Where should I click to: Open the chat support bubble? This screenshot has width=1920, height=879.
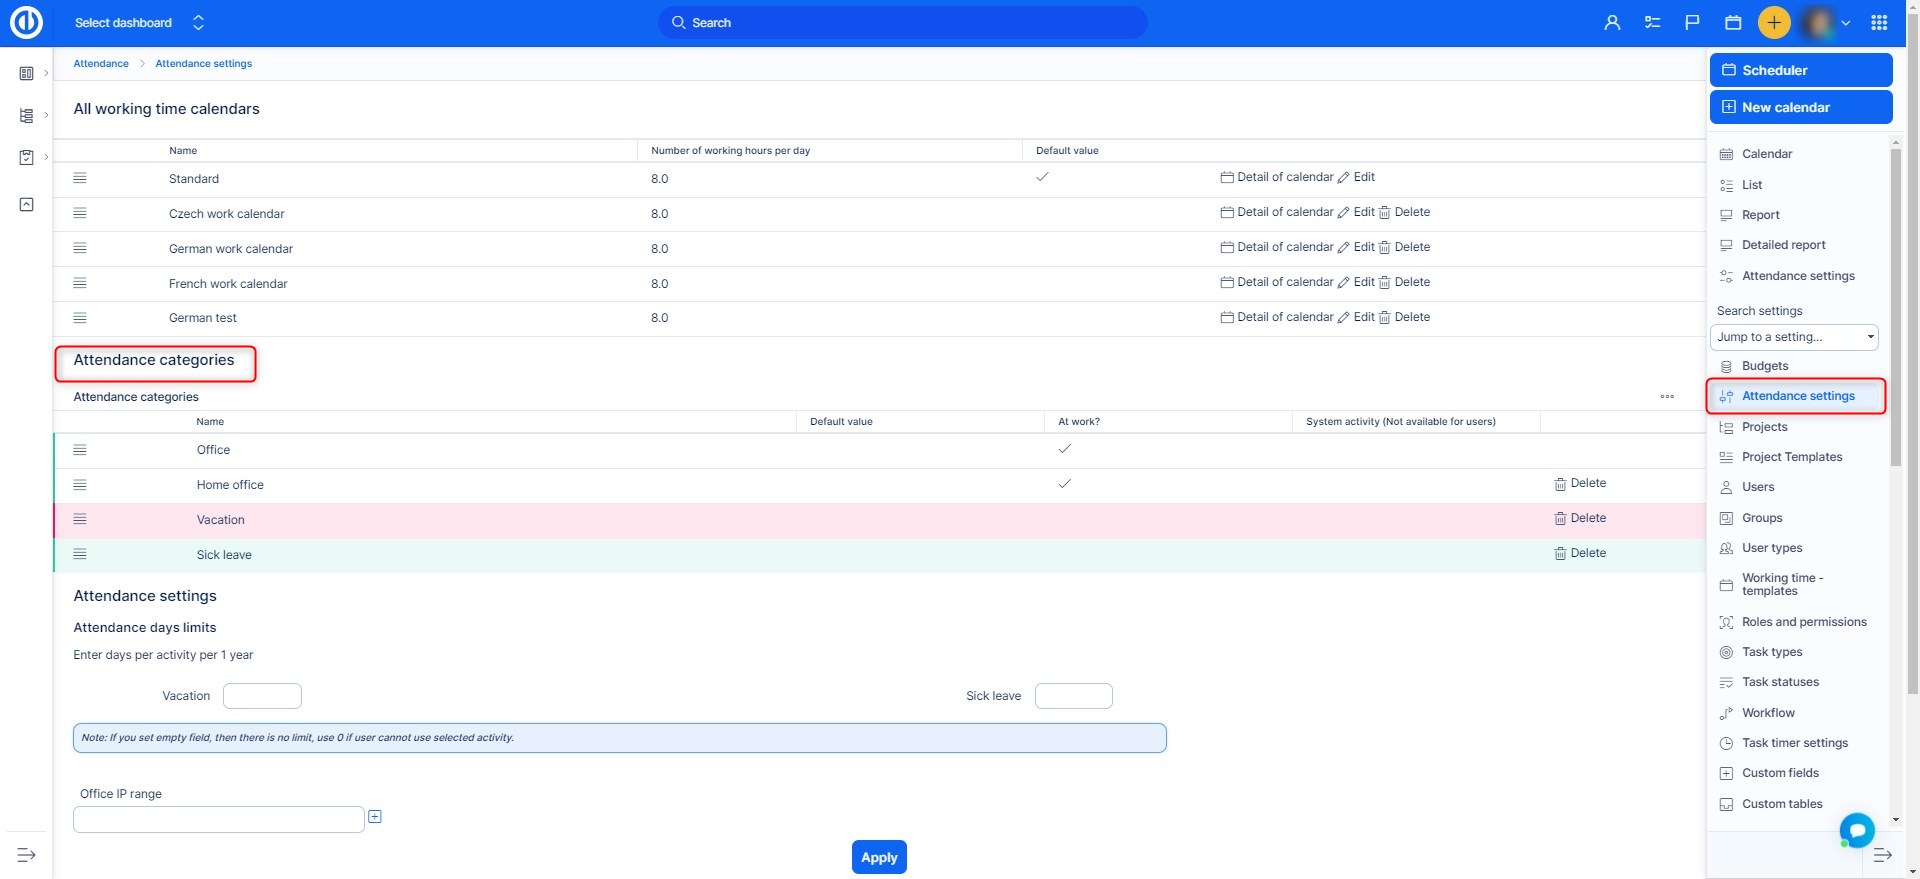pos(1857,829)
